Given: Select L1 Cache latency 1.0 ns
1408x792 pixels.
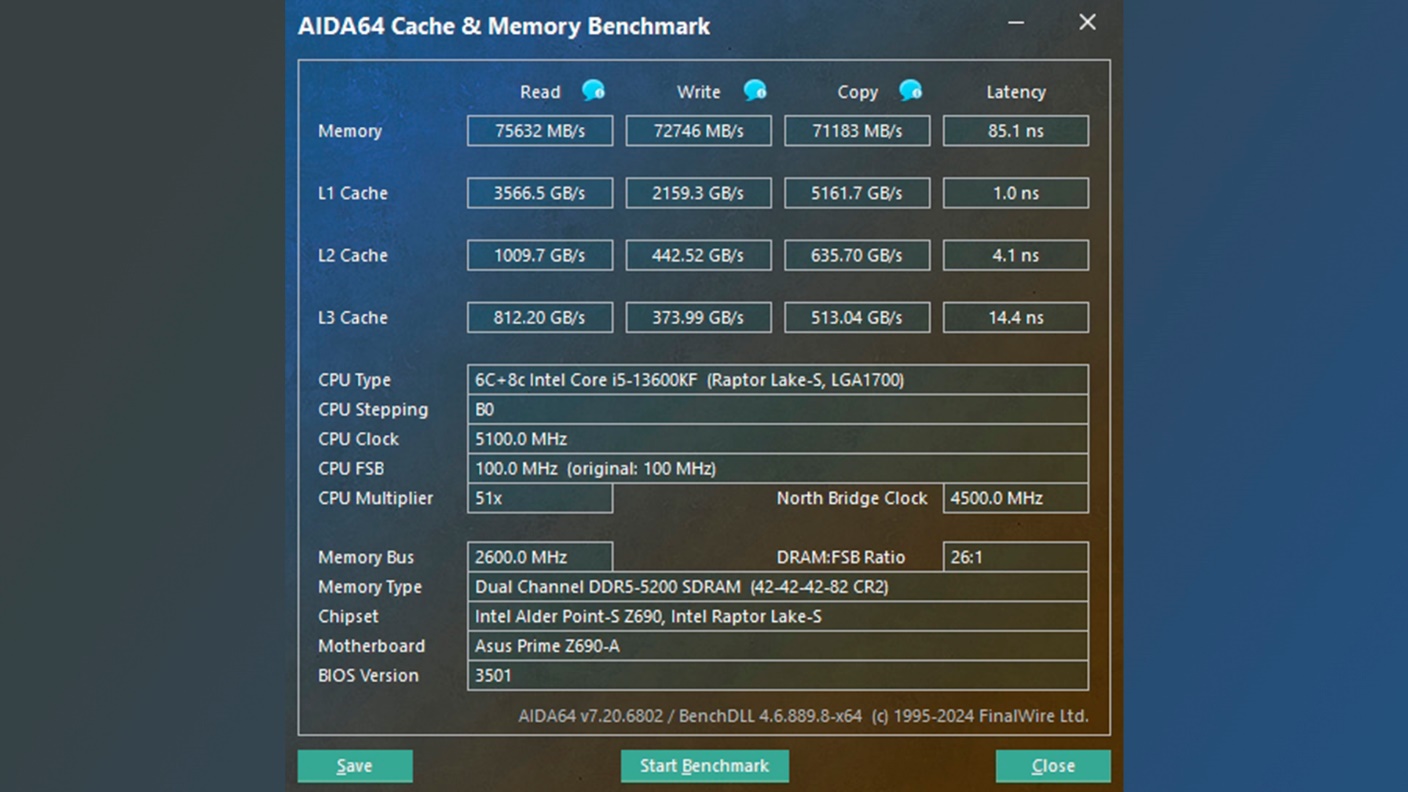Looking at the screenshot, I should tap(1016, 193).
